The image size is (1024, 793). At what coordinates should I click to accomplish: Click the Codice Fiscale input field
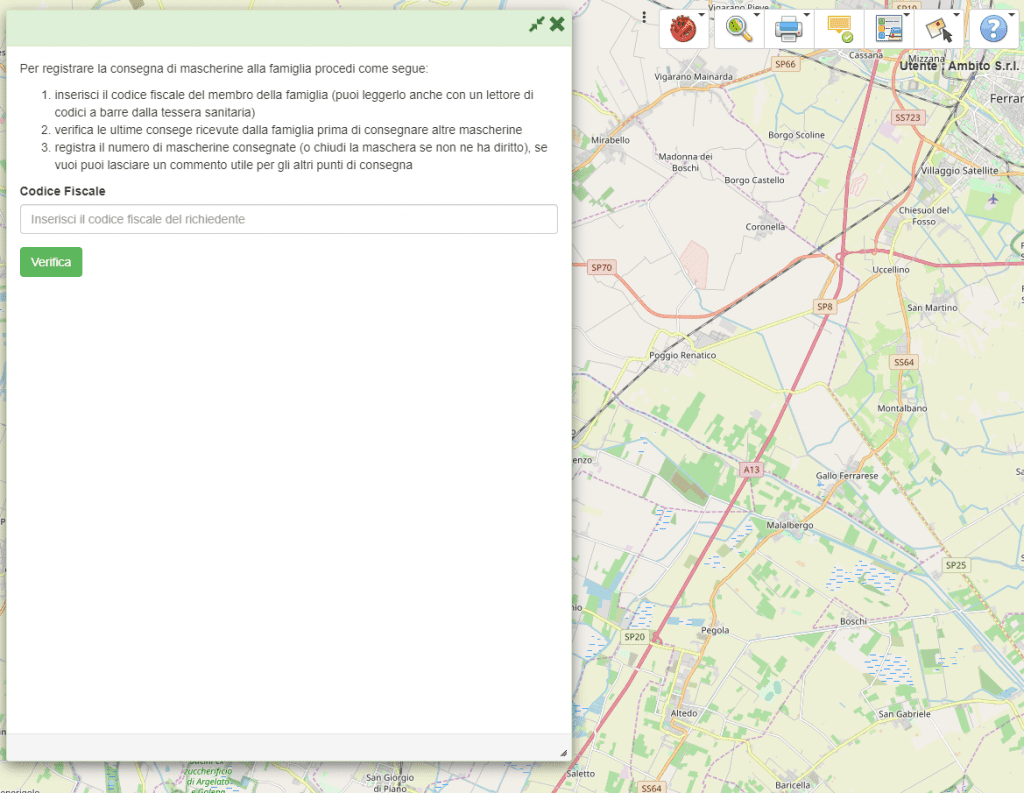click(x=288, y=219)
